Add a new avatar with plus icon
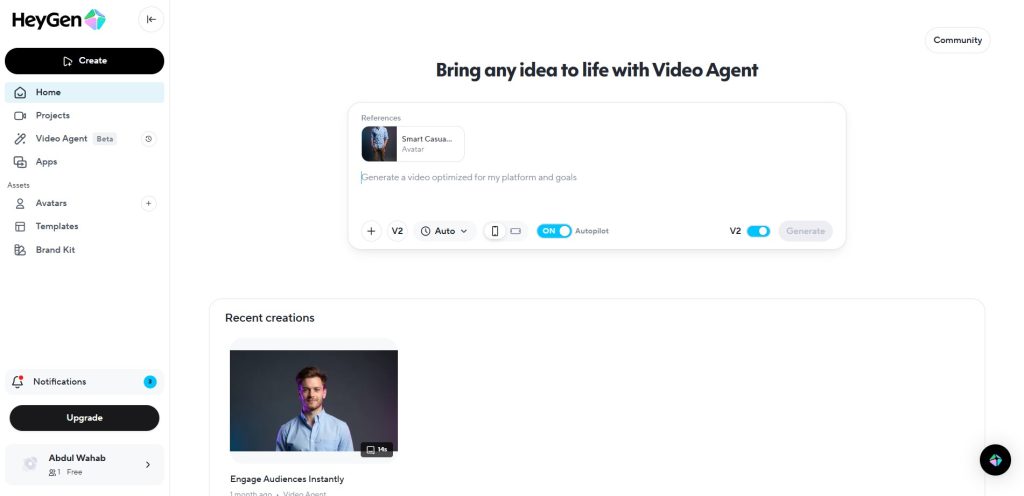 click(149, 203)
